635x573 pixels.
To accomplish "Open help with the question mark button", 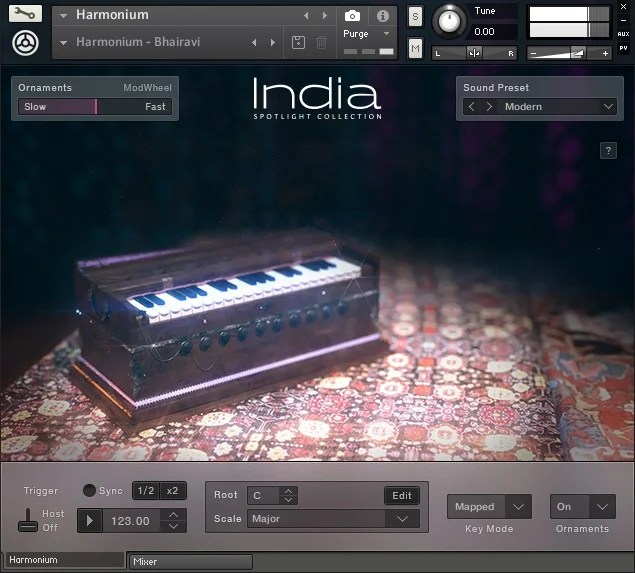I will (608, 151).
